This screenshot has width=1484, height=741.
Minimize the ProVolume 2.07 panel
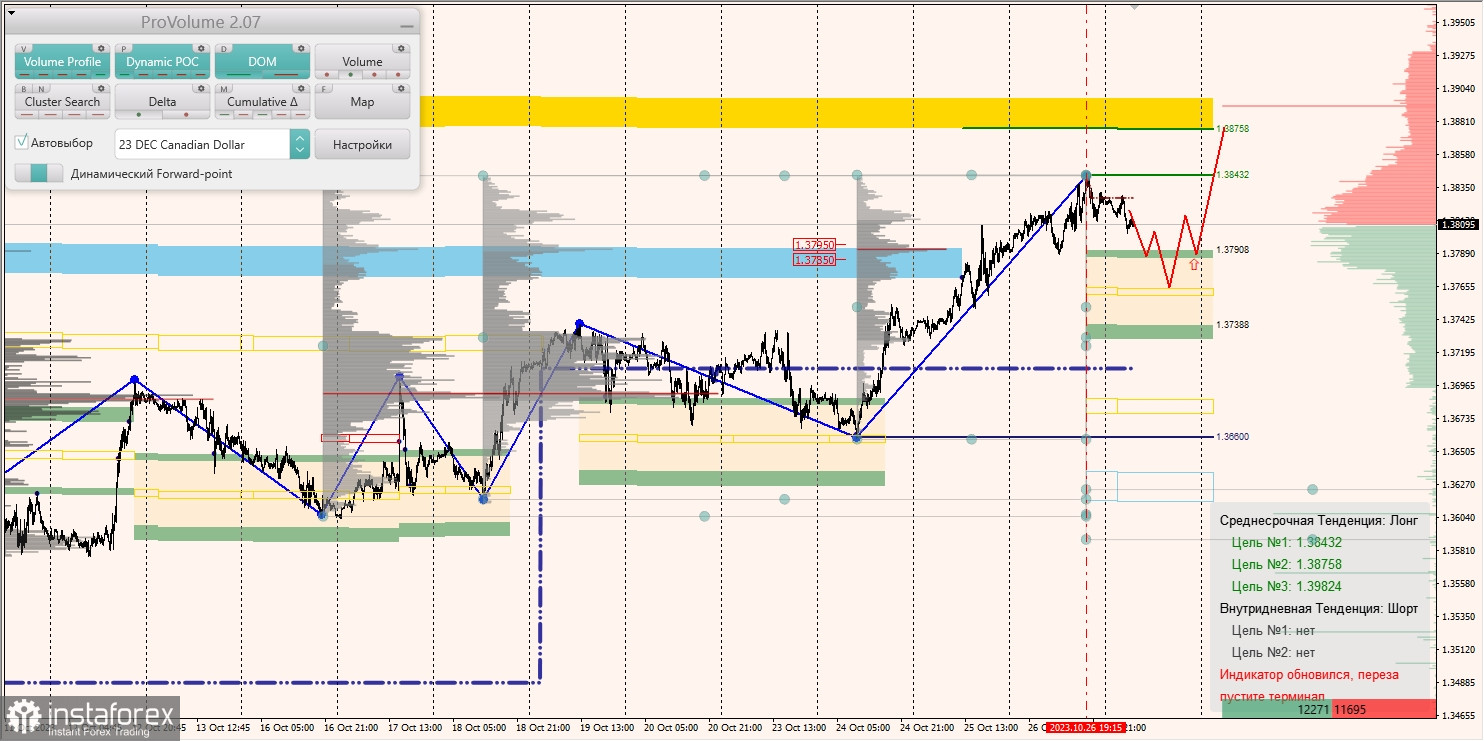point(405,24)
